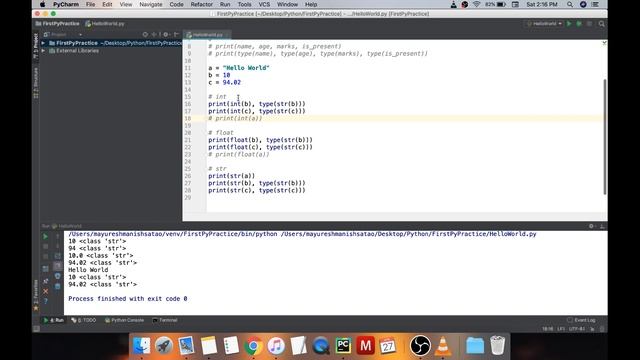
Task: Hide the Project panel with the hide icon
Action: point(176,35)
